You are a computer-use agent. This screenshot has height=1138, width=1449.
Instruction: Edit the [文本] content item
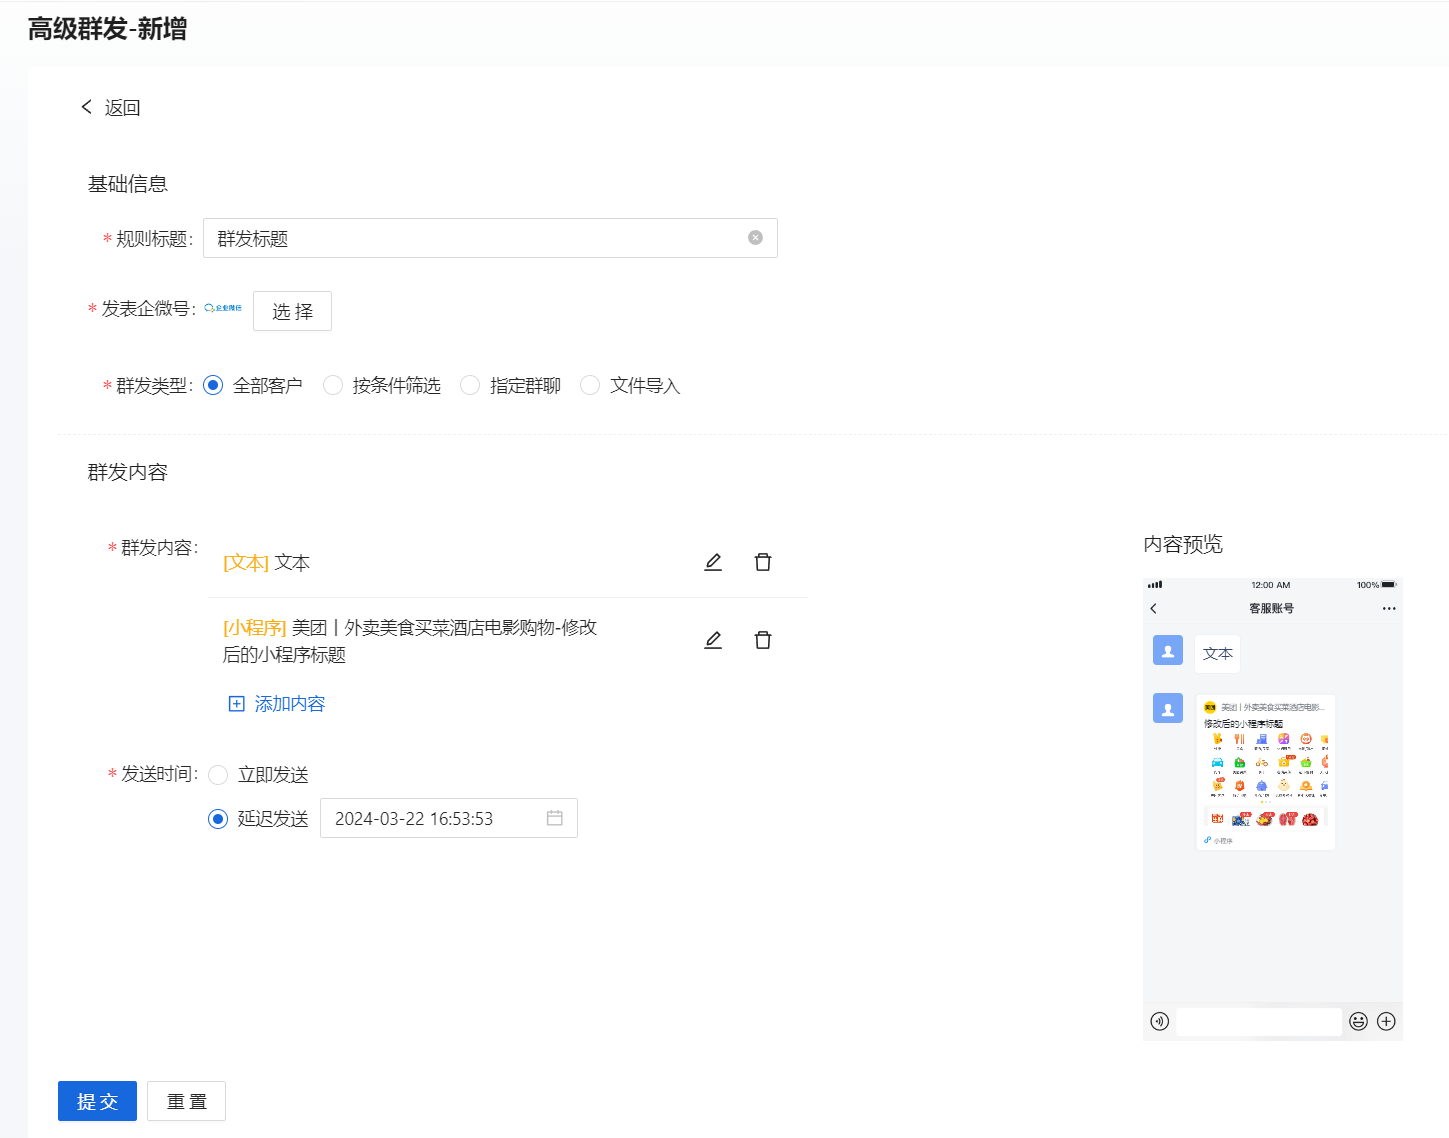[x=713, y=562]
